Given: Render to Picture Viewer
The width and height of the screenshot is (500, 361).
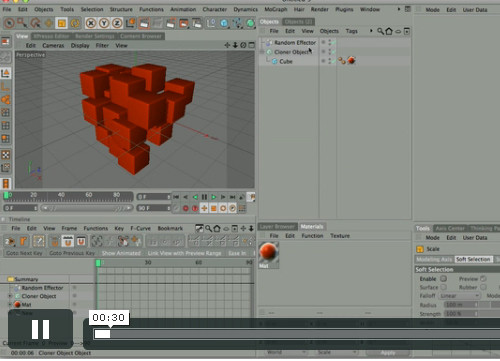Looking at the screenshot, I should click(184, 23).
